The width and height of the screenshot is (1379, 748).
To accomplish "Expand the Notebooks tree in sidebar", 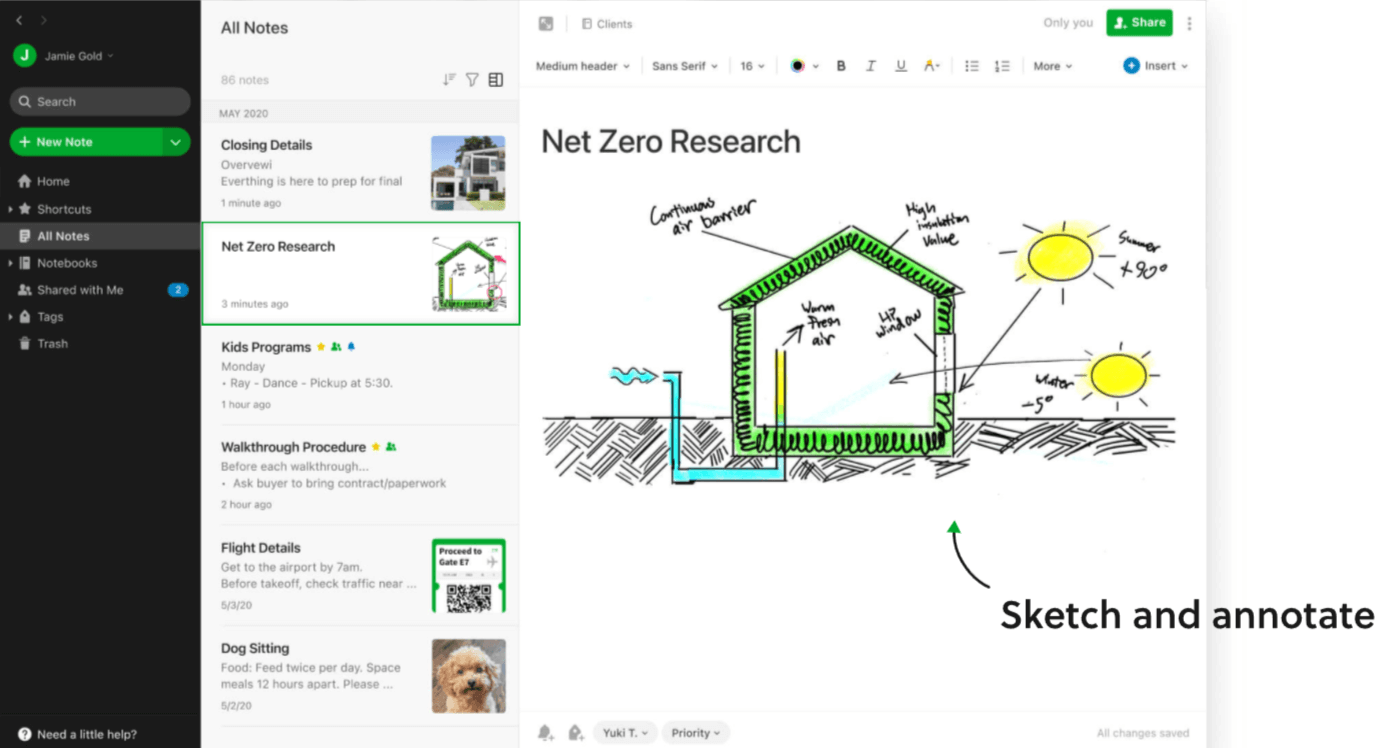I will pyautogui.click(x=11, y=263).
